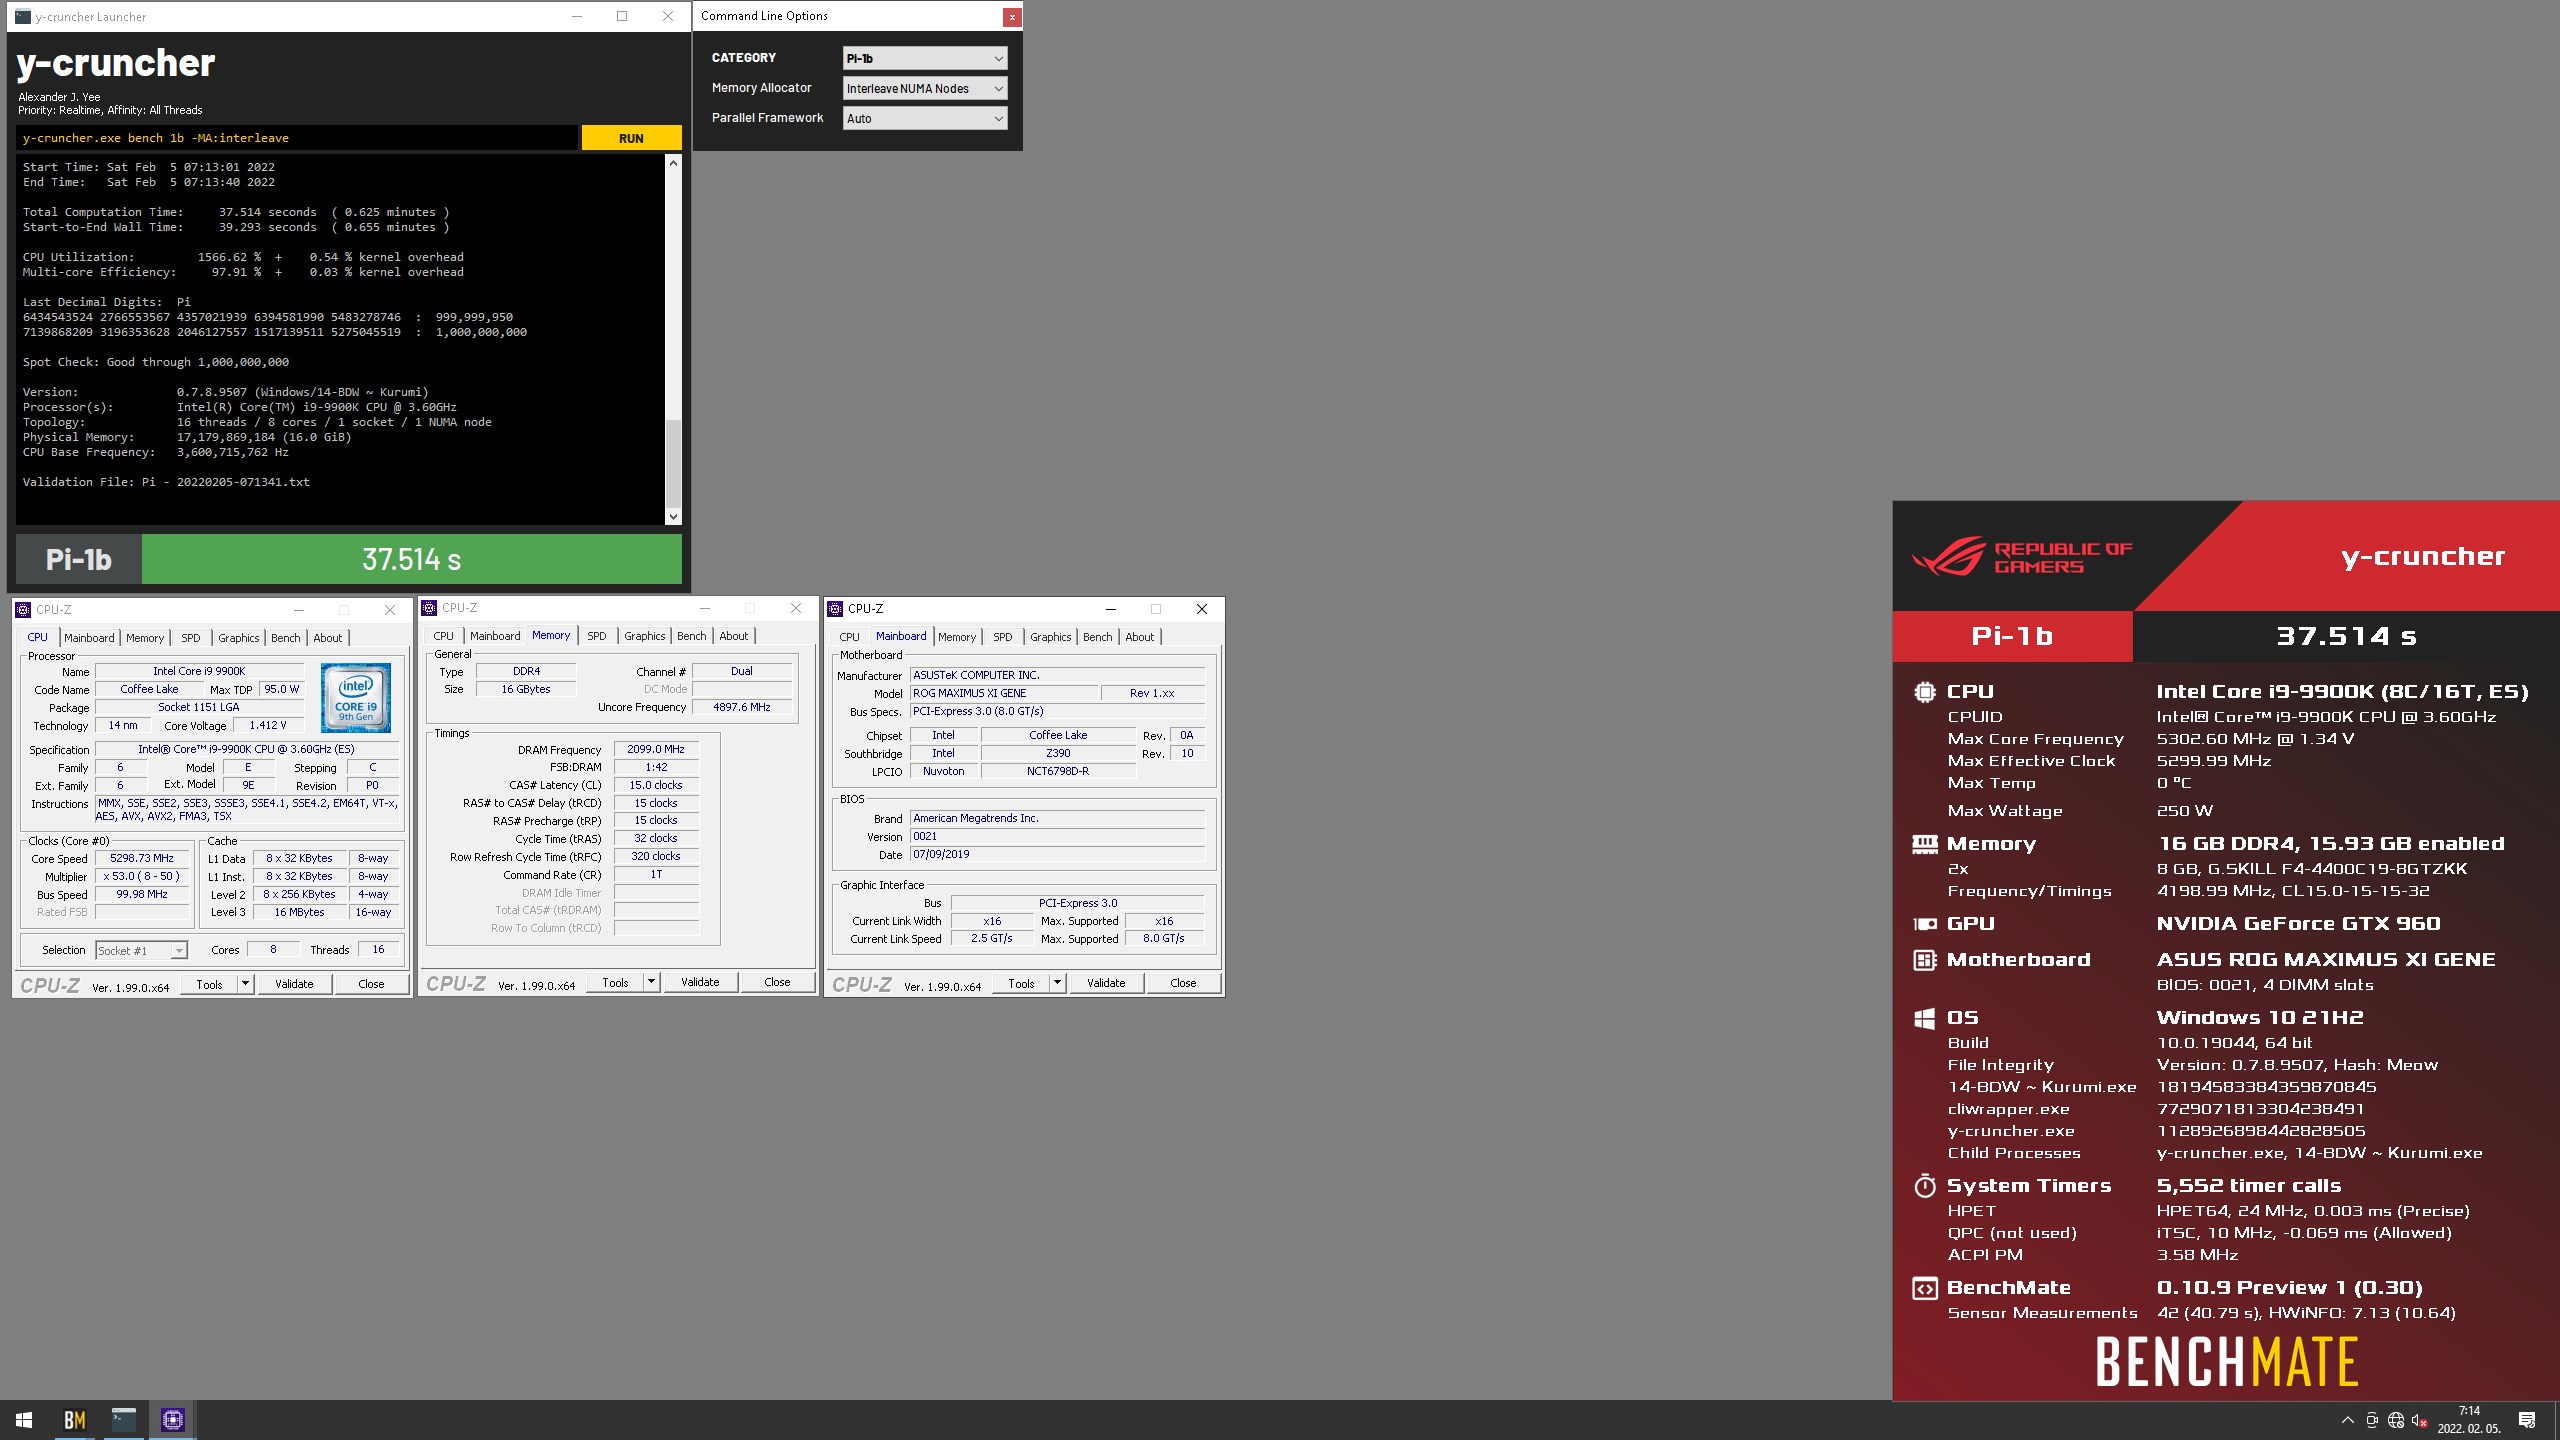Image resolution: width=2560 pixels, height=1440 pixels.
Task: Open the volume tray icon
Action: (x=2420, y=1420)
